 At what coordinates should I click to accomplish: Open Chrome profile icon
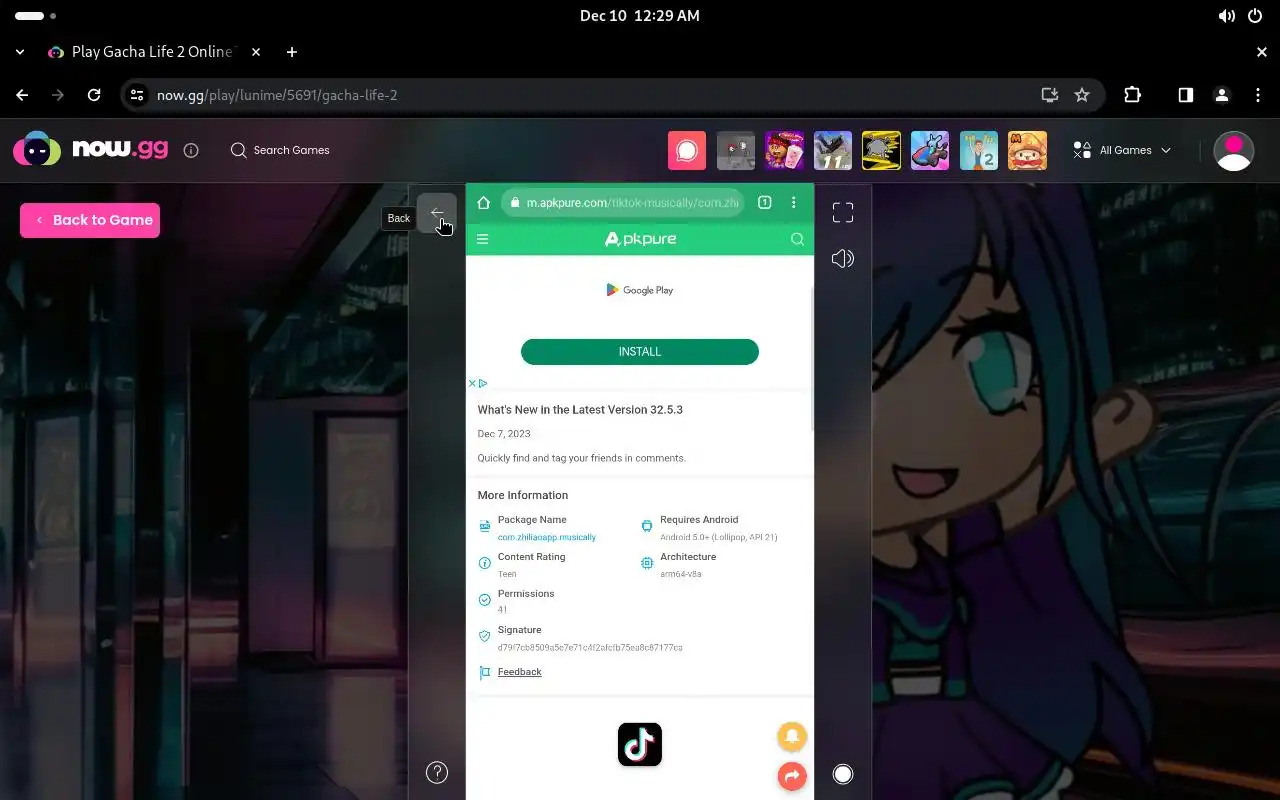click(1222, 95)
